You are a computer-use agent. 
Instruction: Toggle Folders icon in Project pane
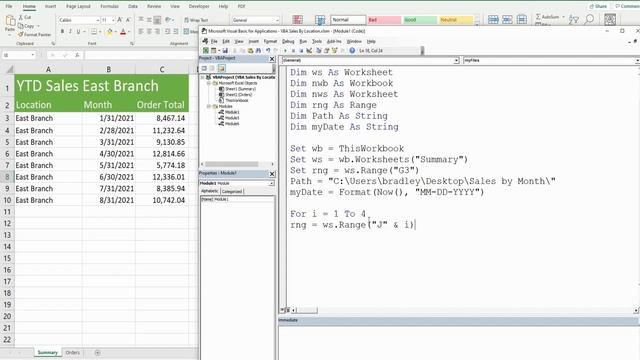(222, 68)
